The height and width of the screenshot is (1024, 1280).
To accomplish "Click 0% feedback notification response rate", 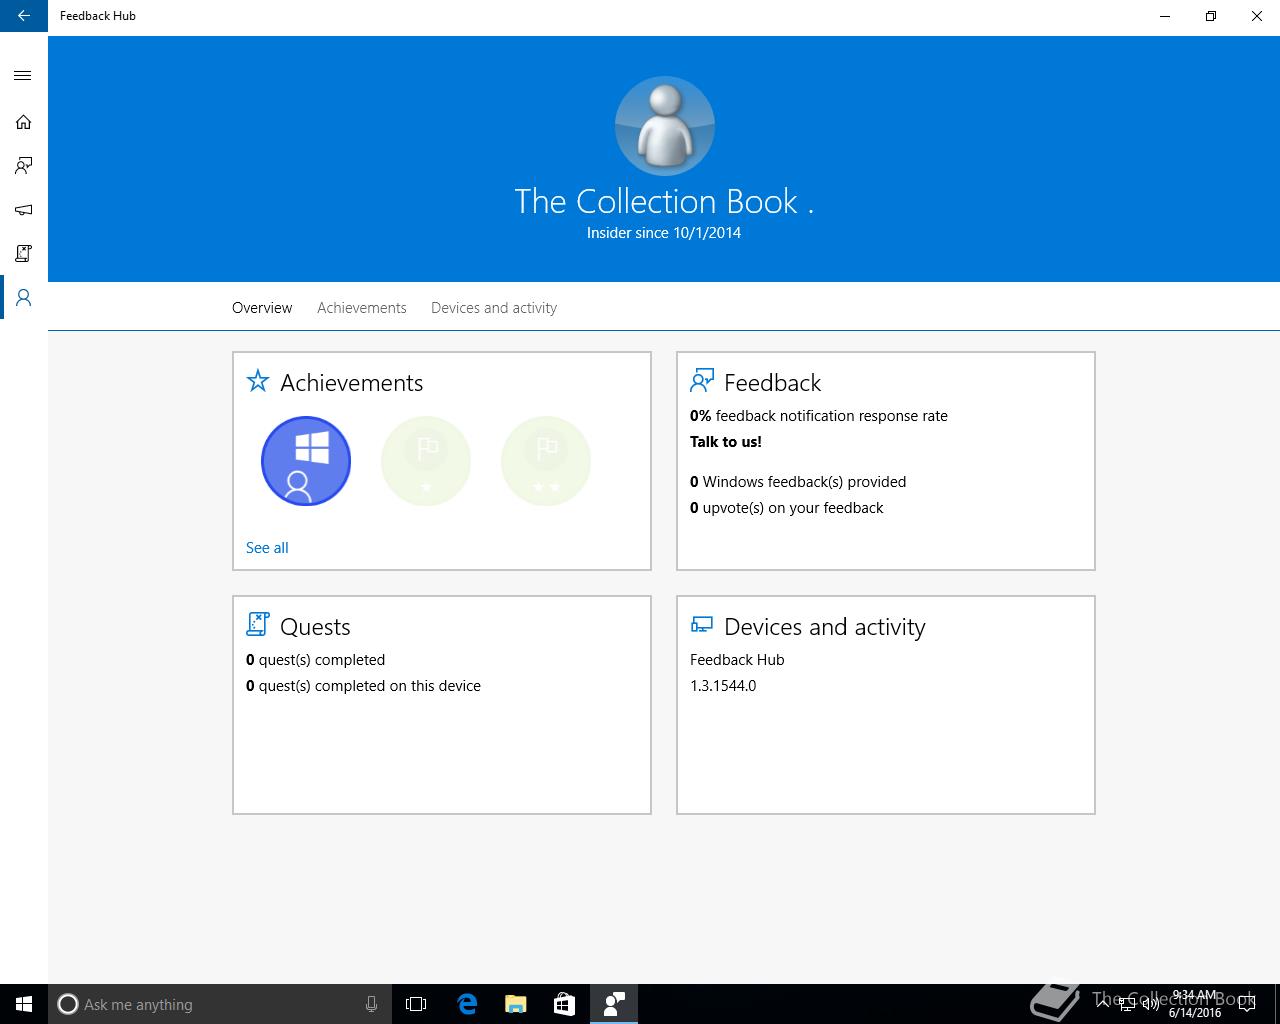I will [819, 416].
